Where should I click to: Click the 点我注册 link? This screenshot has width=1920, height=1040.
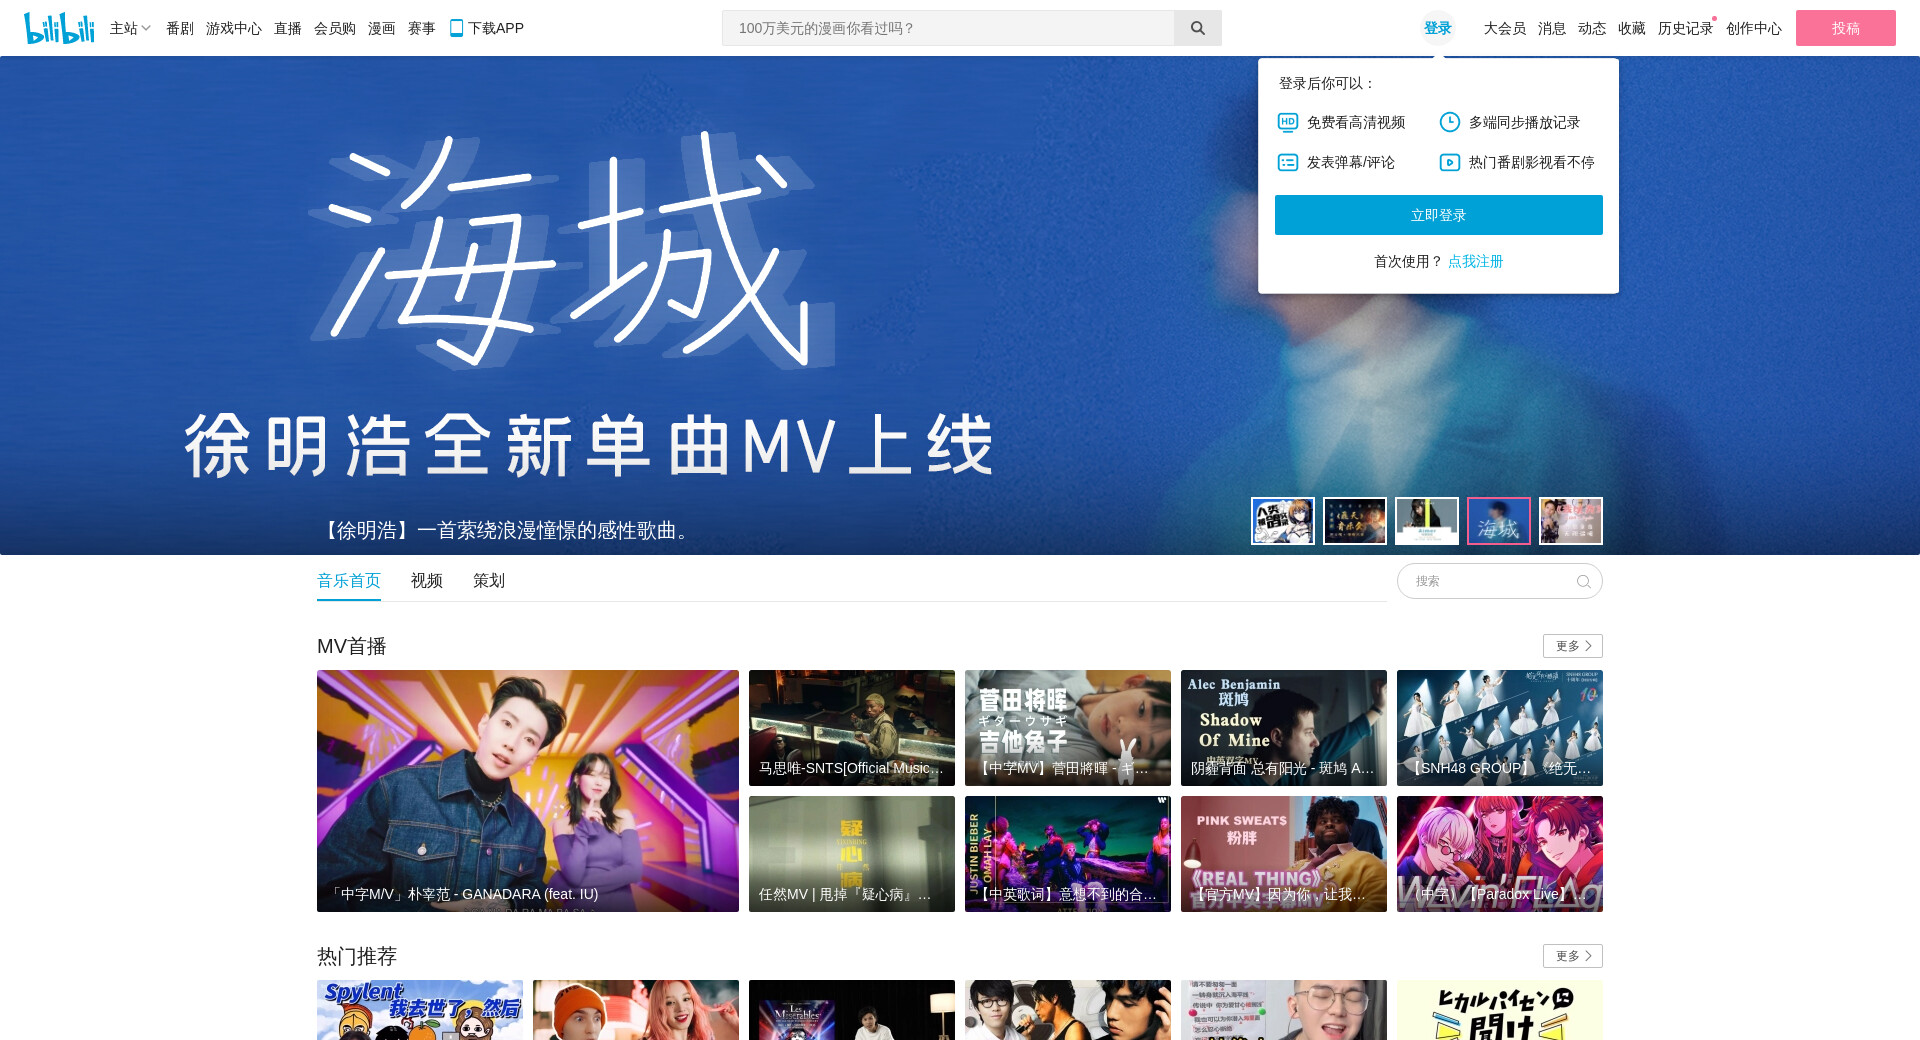tap(1476, 261)
